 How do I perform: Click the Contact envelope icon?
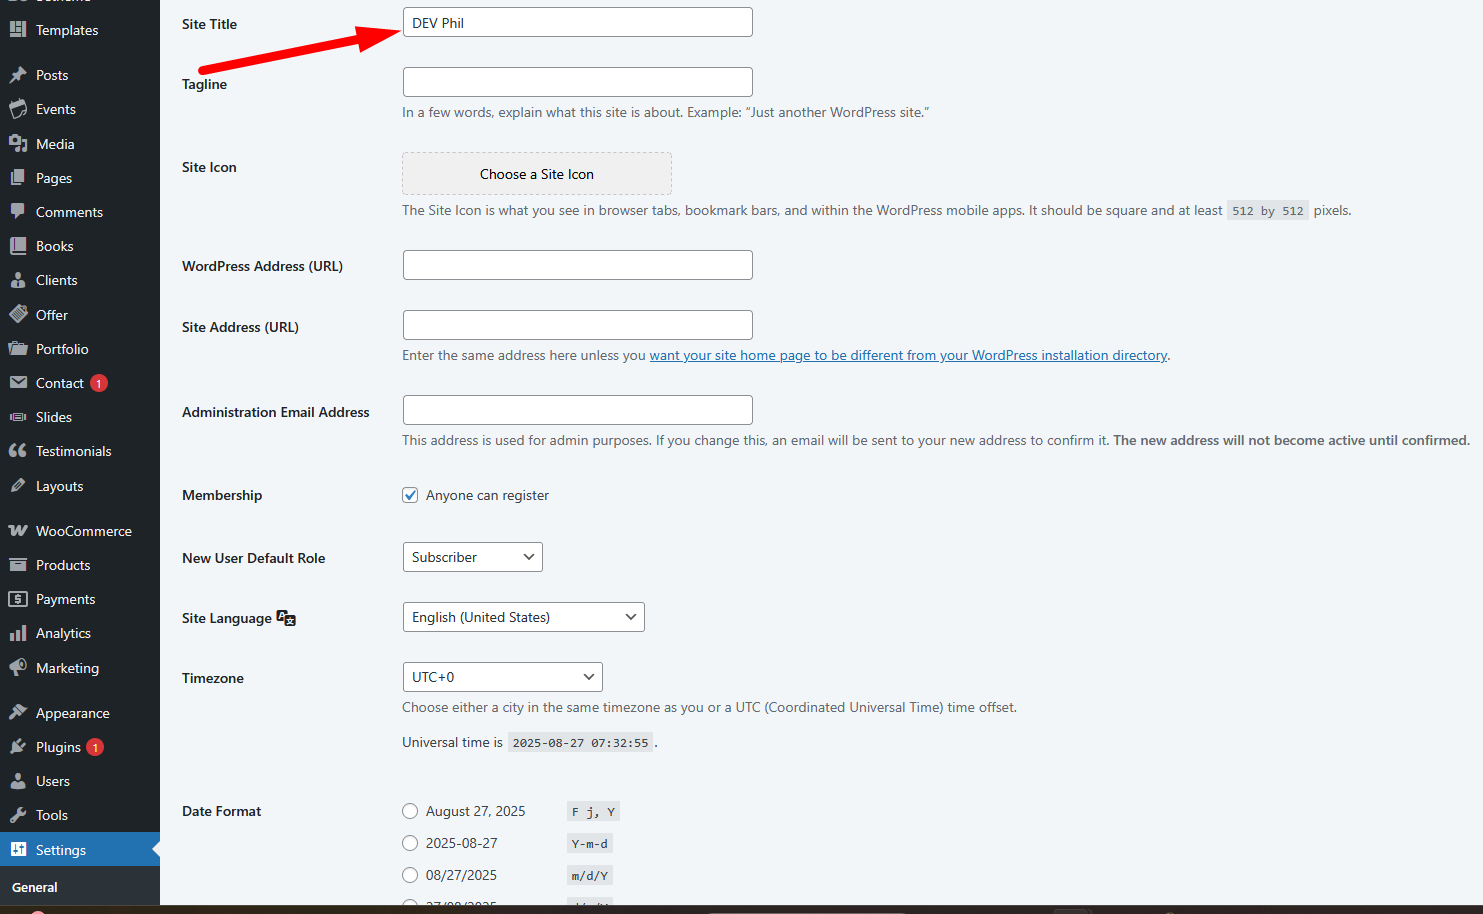[x=18, y=383]
